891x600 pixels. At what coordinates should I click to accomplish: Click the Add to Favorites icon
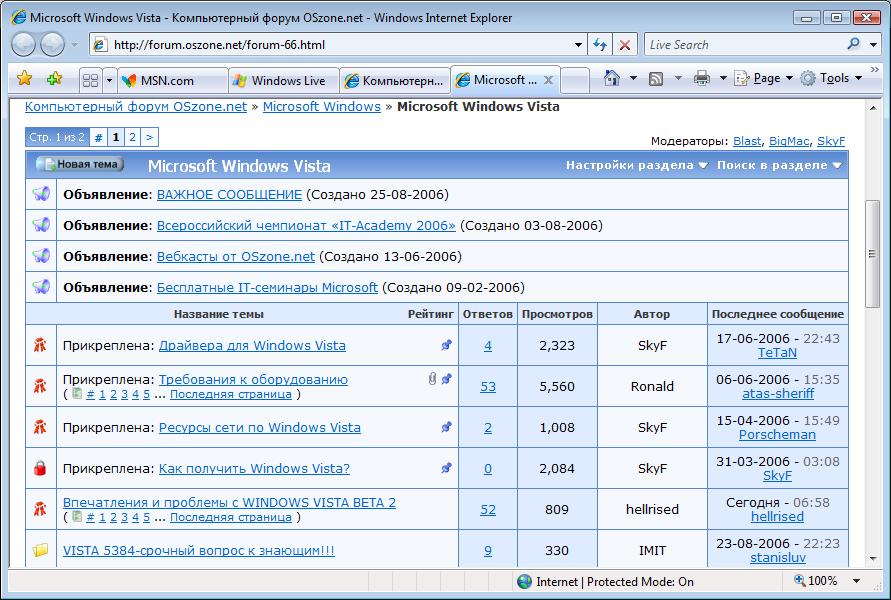pyautogui.click(x=54, y=79)
